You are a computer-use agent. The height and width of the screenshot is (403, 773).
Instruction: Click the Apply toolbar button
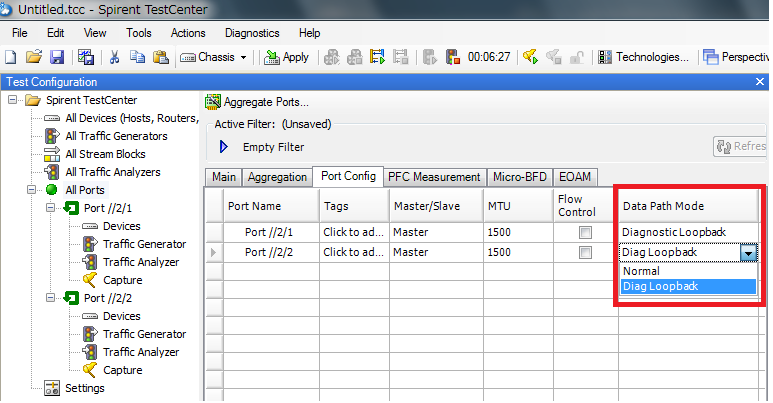point(286,57)
